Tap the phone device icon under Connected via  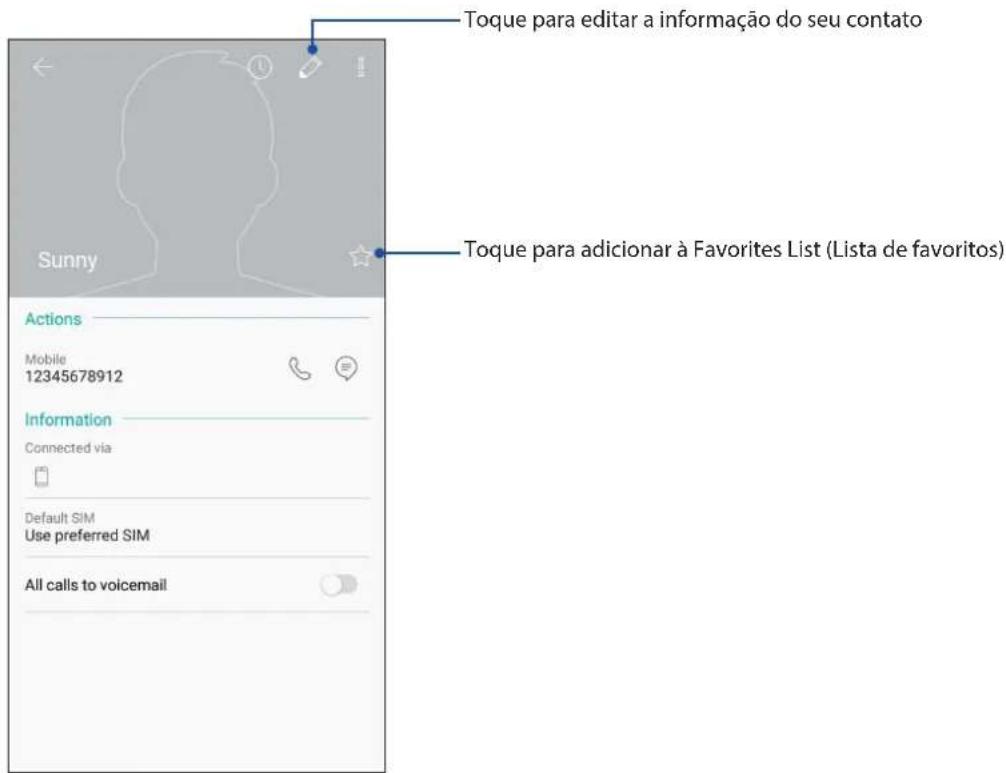[x=42, y=477]
